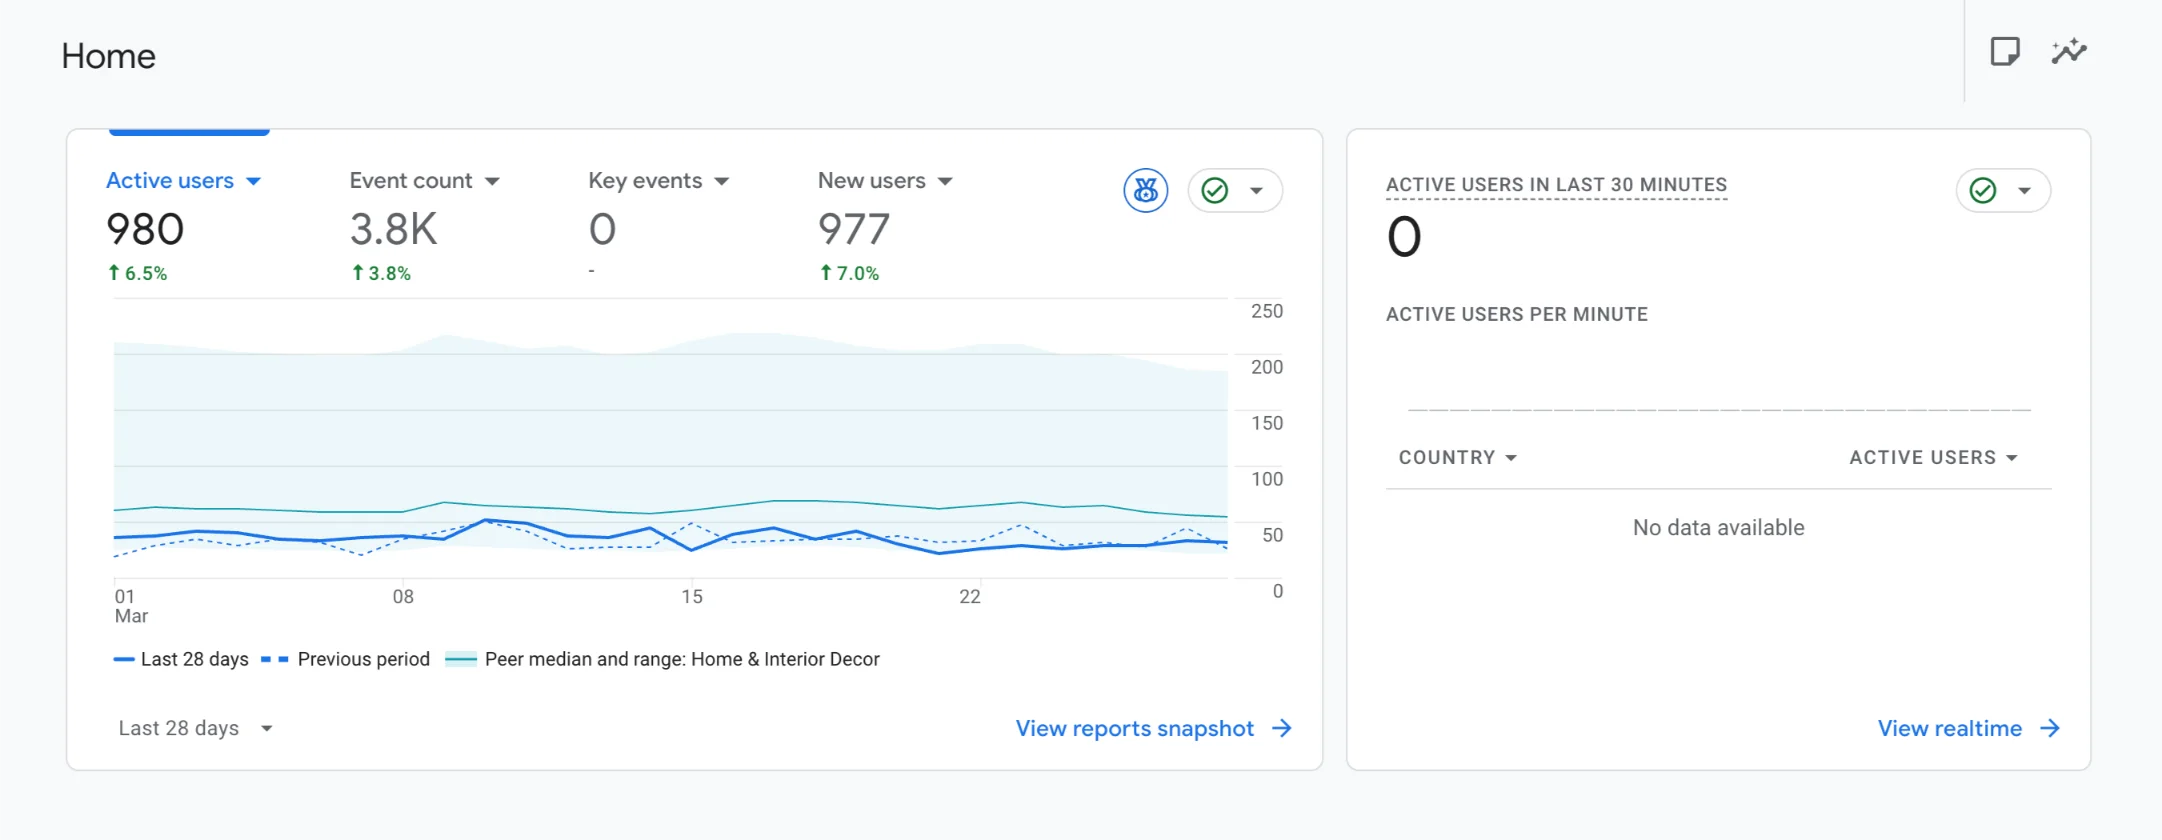
Task: Select the Key events value 0
Action: [x=602, y=229]
